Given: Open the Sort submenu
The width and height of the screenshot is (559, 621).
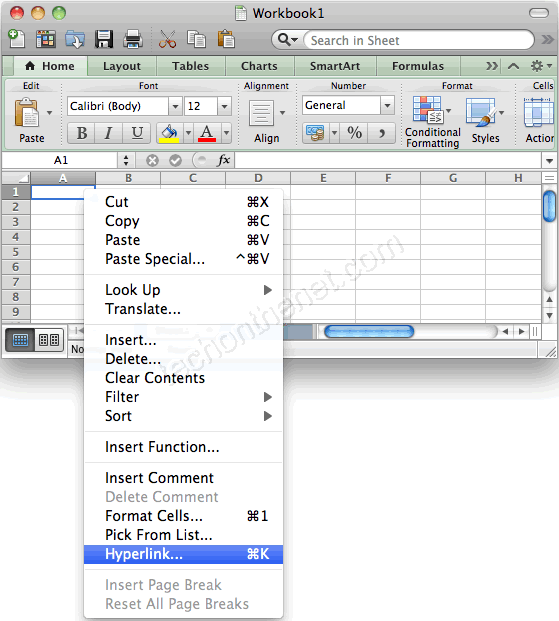Looking at the screenshot, I should 183,416.
